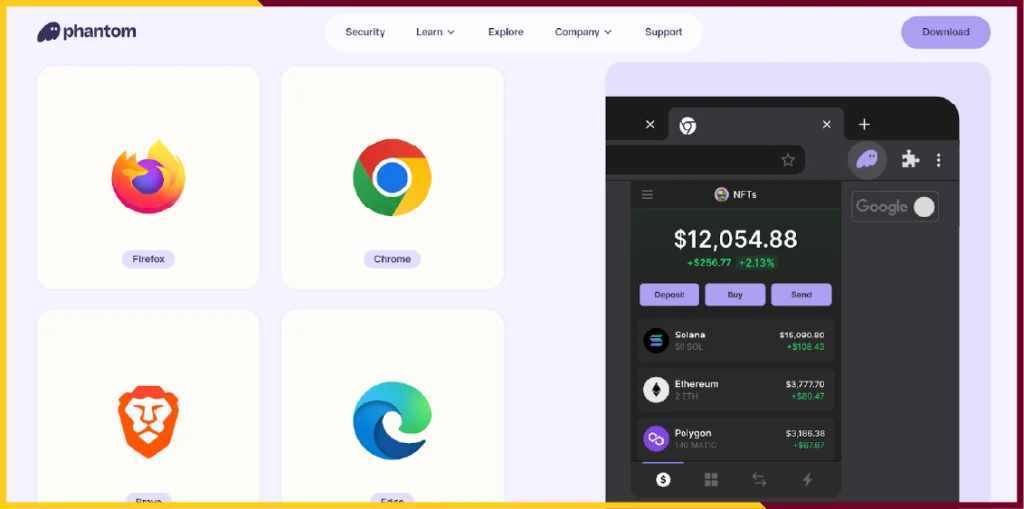Open the swap arrows tab icon
The width and height of the screenshot is (1024, 509).
coord(759,480)
